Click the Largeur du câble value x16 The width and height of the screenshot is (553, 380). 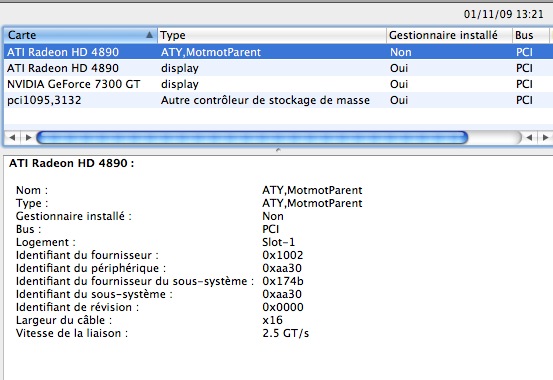(x=272, y=320)
